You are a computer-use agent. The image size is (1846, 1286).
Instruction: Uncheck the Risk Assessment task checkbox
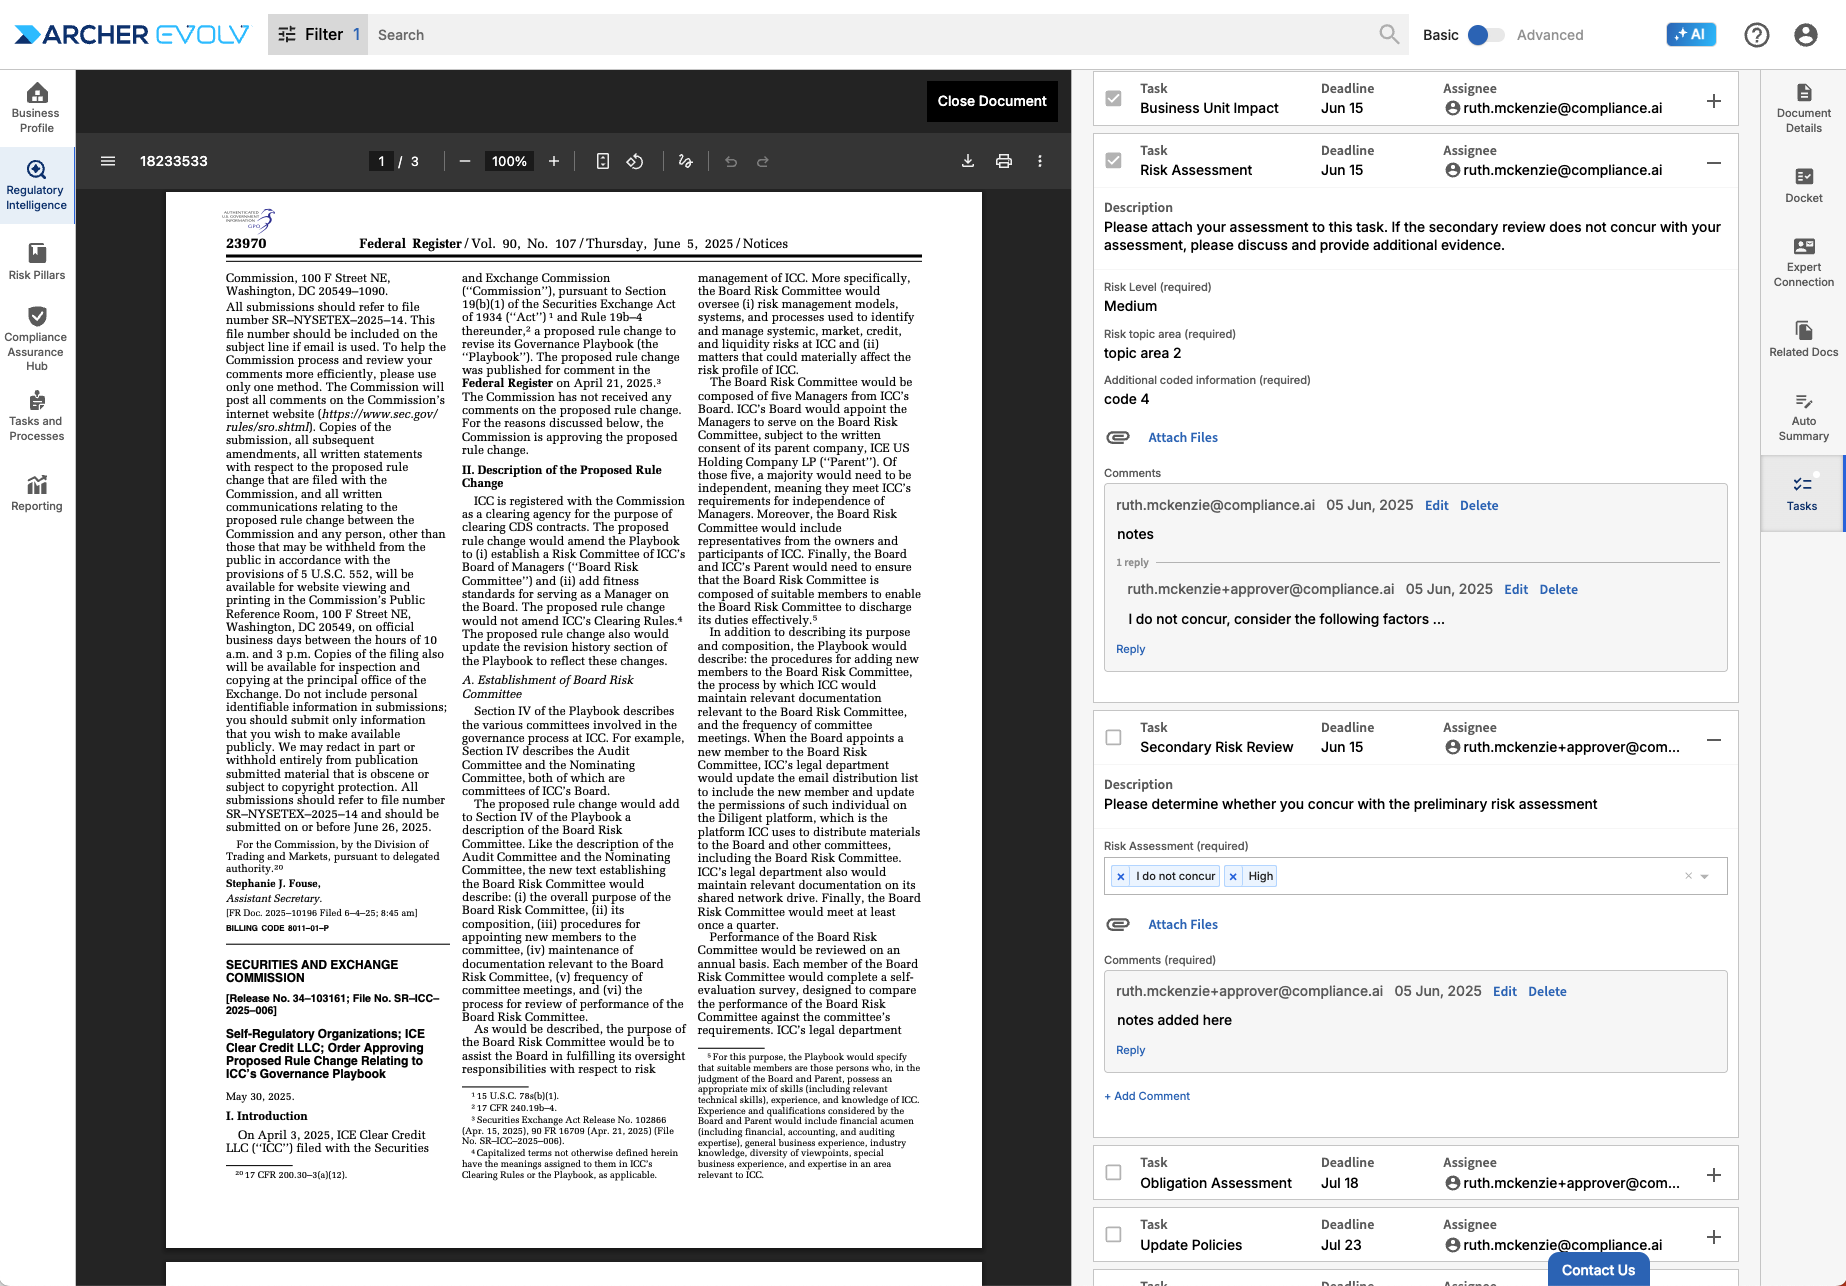[1113, 161]
